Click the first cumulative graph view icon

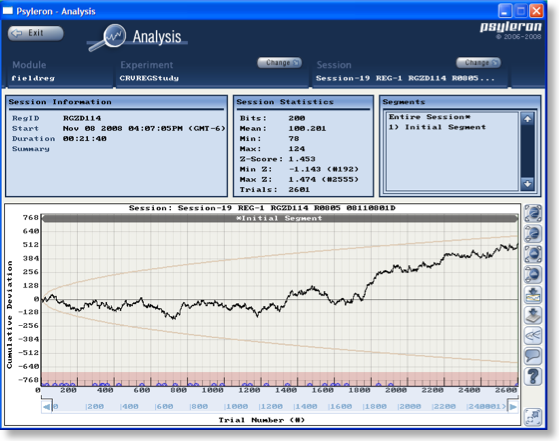533,213
